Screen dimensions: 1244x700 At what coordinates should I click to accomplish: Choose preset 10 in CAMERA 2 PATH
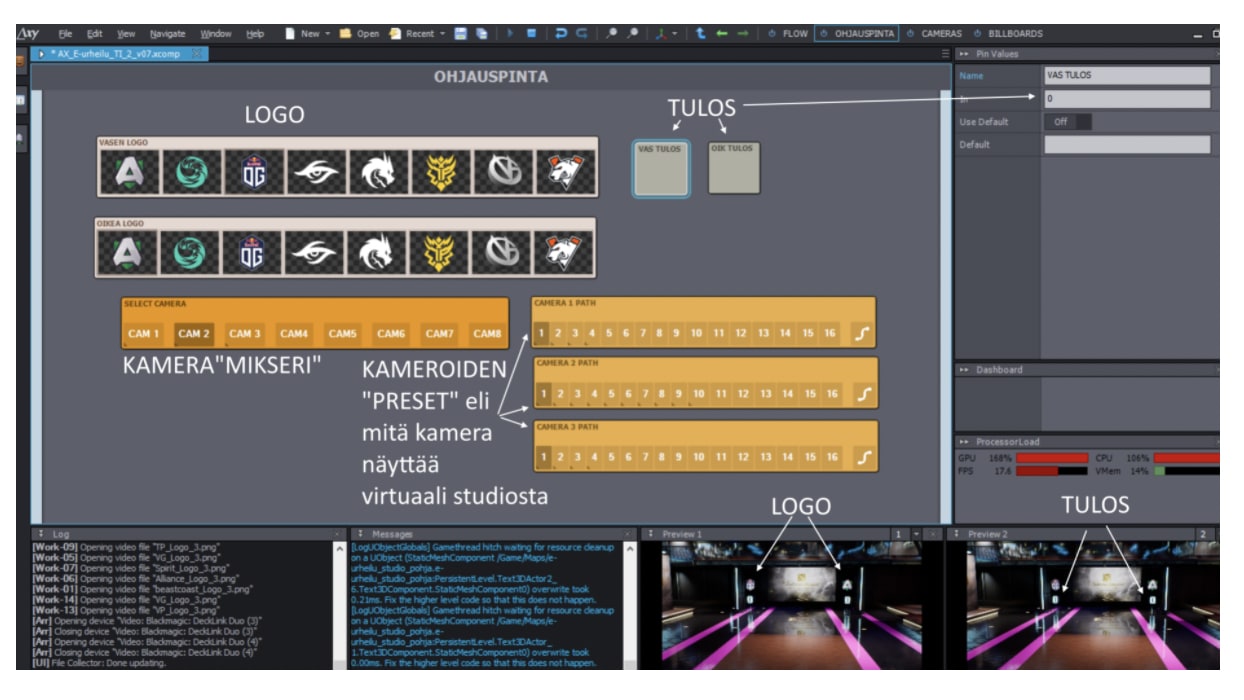pos(698,394)
